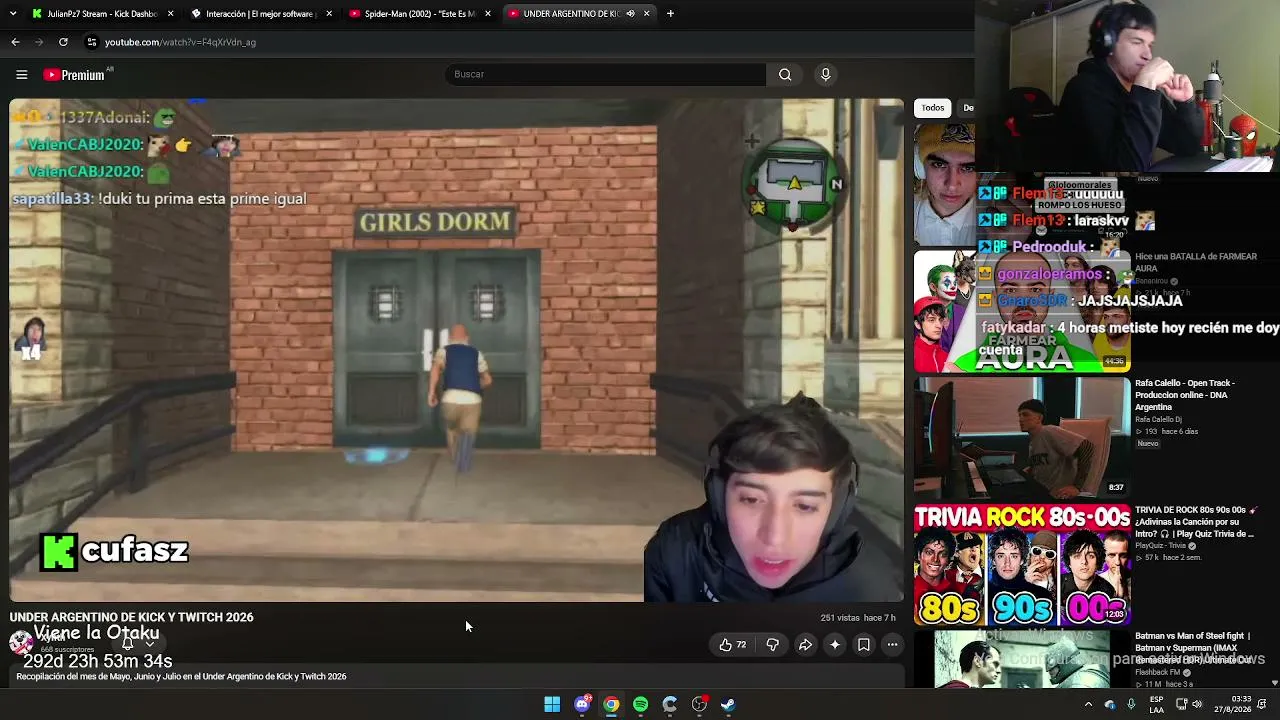Open Discord from the taskbar
This screenshot has height=720, width=1280.
click(582, 704)
